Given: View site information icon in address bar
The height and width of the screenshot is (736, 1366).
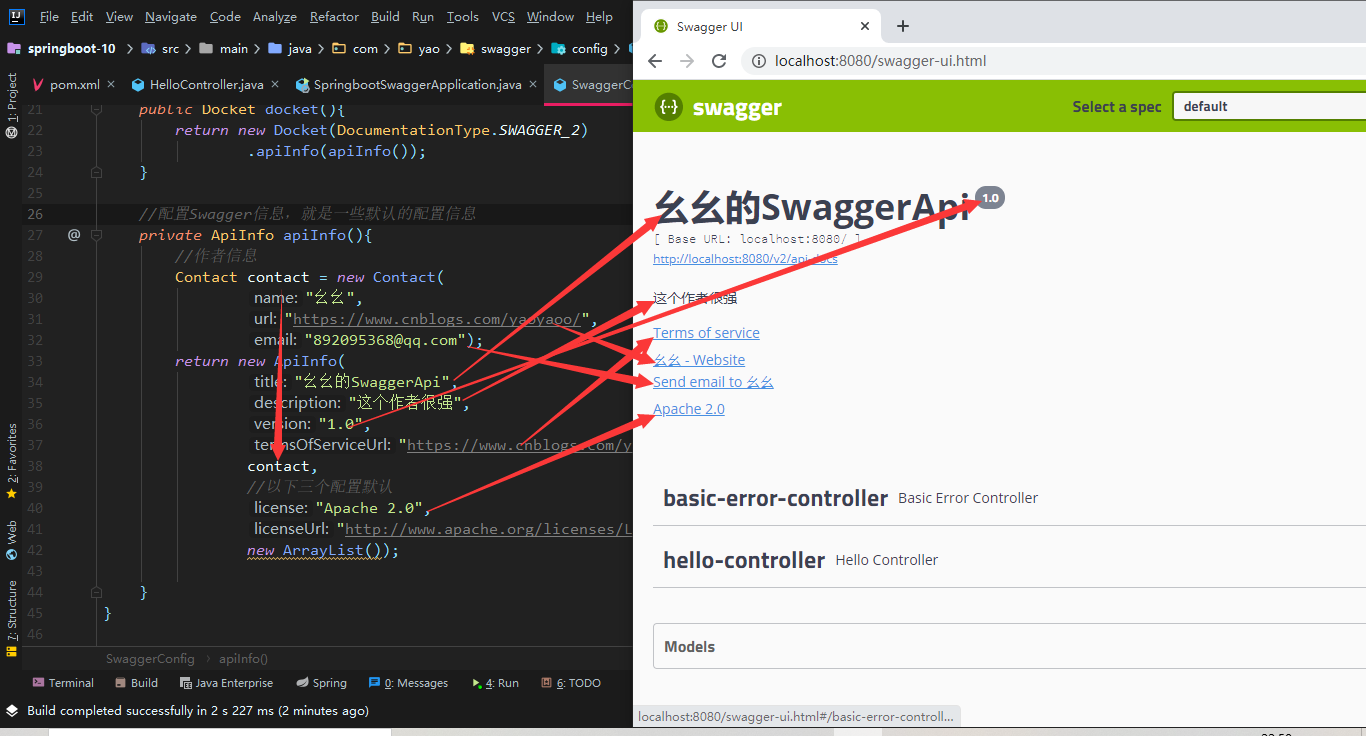Looking at the screenshot, I should click(758, 61).
